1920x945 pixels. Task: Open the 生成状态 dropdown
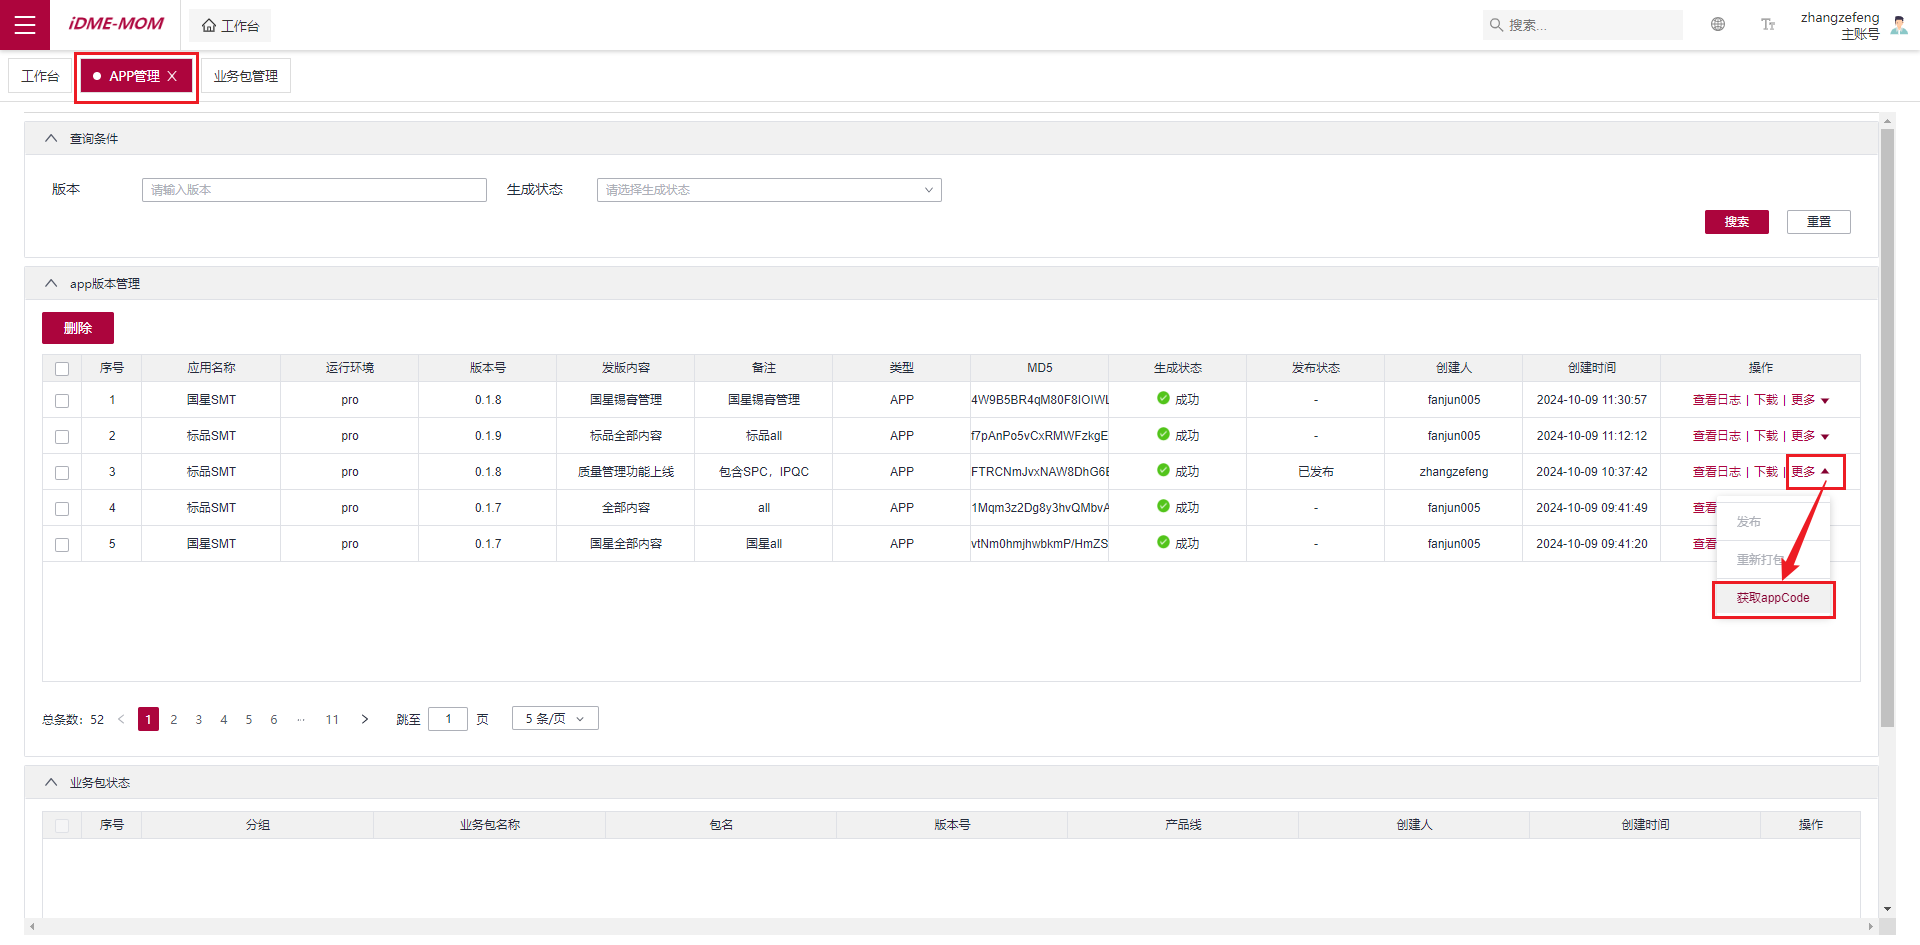[x=768, y=189]
